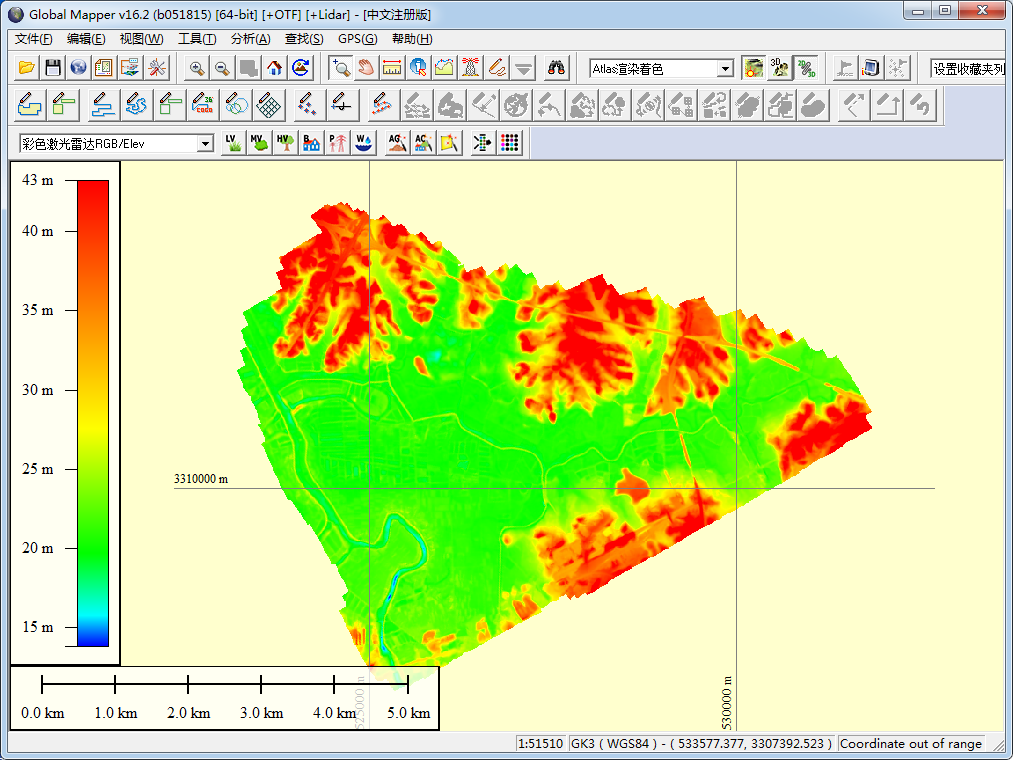Viewport: 1013px width, 760px height.
Task: Classify lidar points as Building (B)
Action: point(311,143)
